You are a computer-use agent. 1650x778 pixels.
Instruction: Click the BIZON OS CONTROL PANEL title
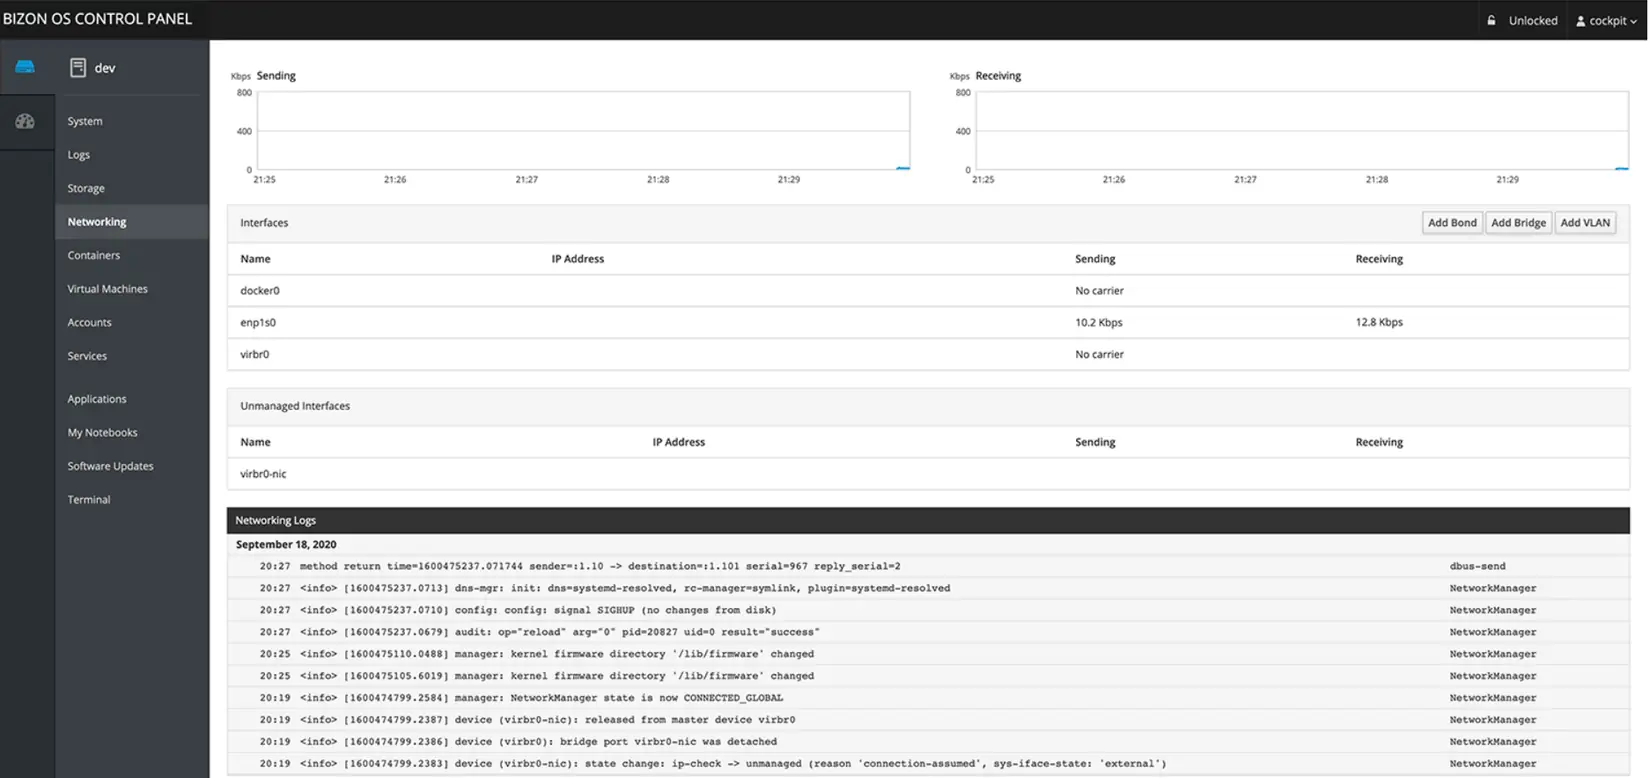coord(97,19)
